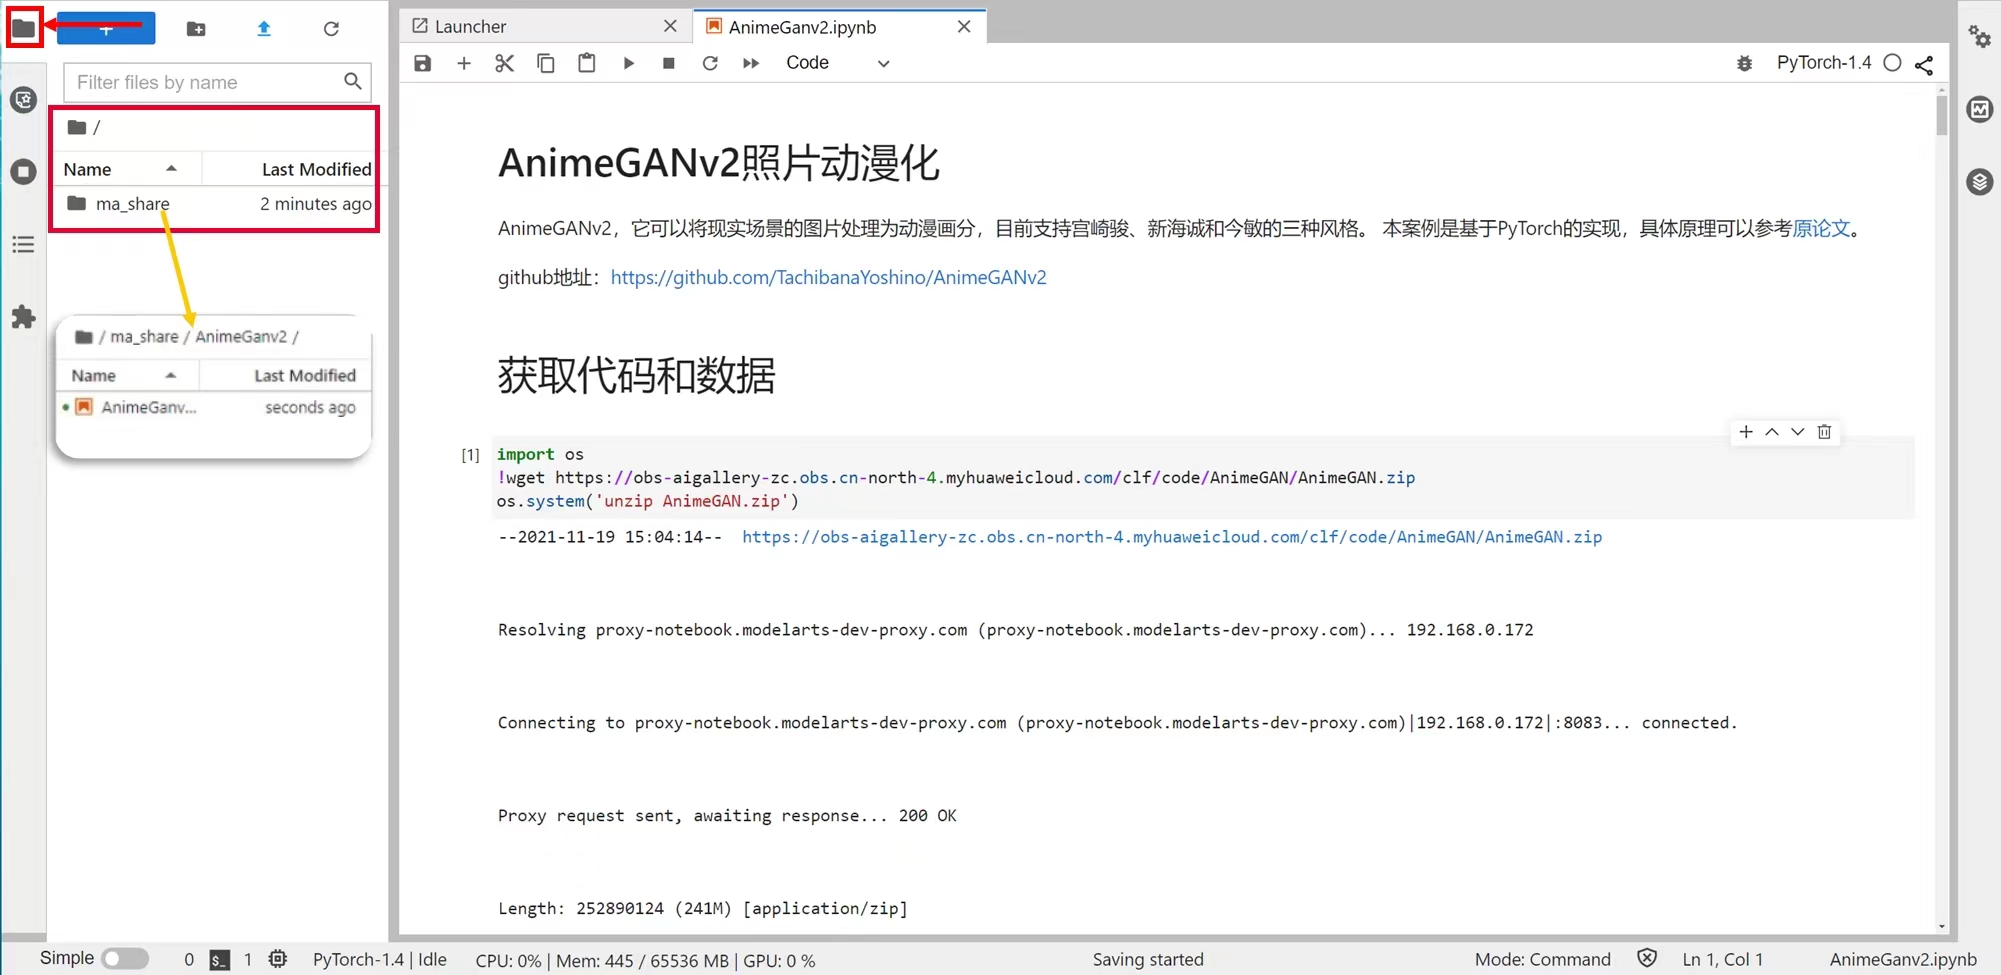Open the table of contents panel
The height and width of the screenshot is (975, 2001).
point(23,244)
